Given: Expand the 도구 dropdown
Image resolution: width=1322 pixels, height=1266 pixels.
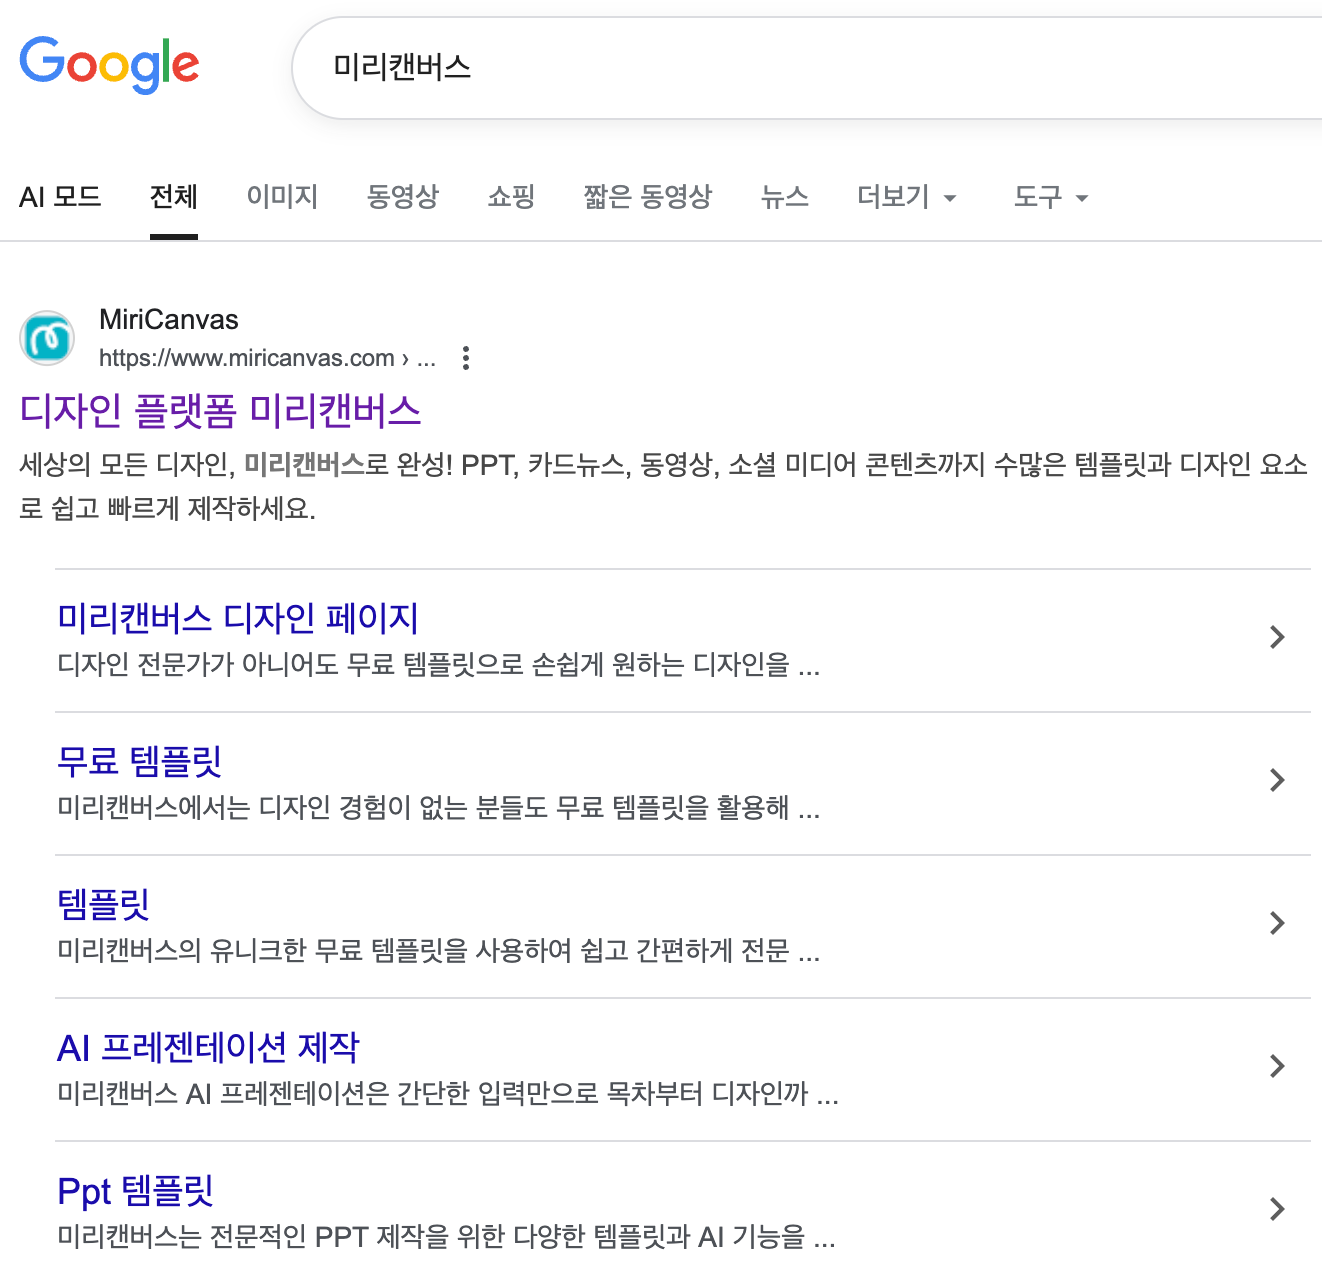Looking at the screenshot, I should click(1051, 196).
